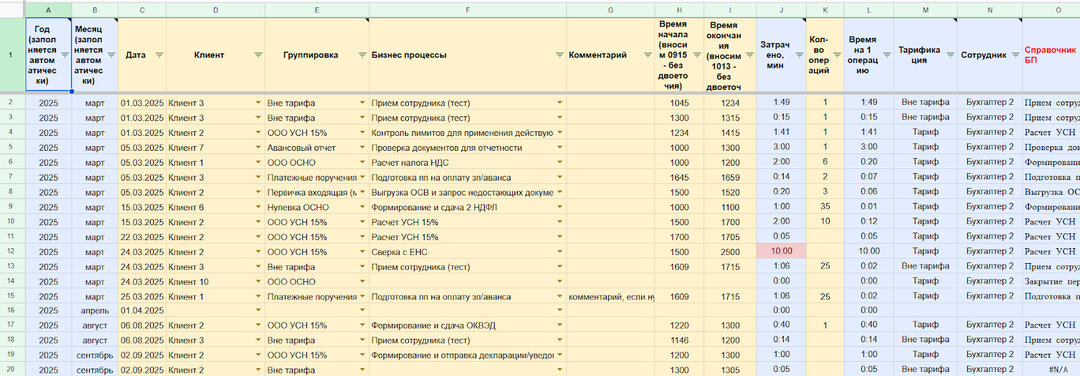The width and height of the screenshot is (1080, 376).
Task: Open Нулевка ОСНО dropdown arrow
Action: click(x=362, y=206)
